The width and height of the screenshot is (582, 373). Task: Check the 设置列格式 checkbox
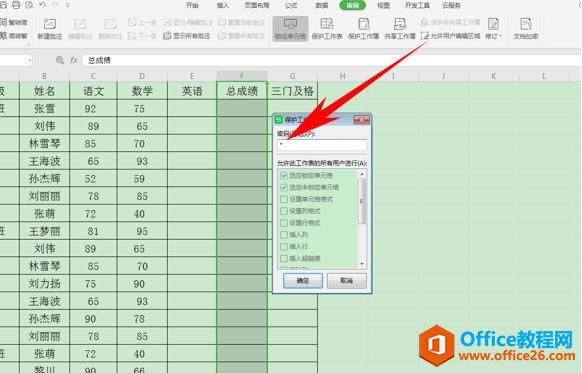(x=284, y=211)
